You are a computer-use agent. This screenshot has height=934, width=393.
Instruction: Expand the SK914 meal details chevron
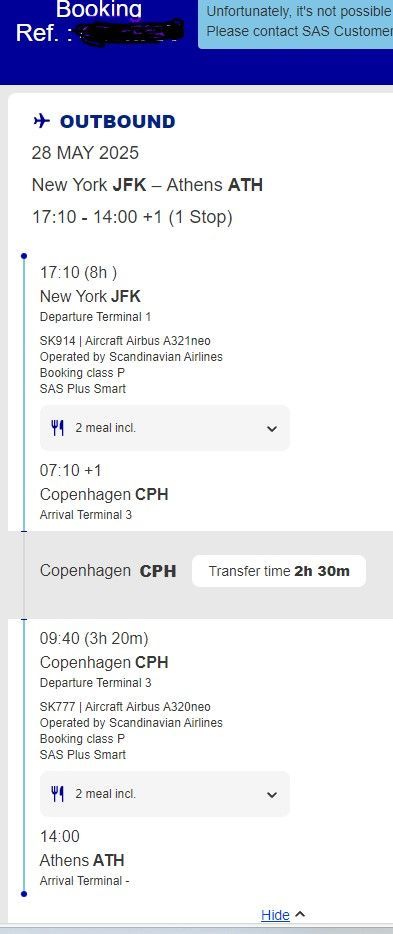[272, 428]
